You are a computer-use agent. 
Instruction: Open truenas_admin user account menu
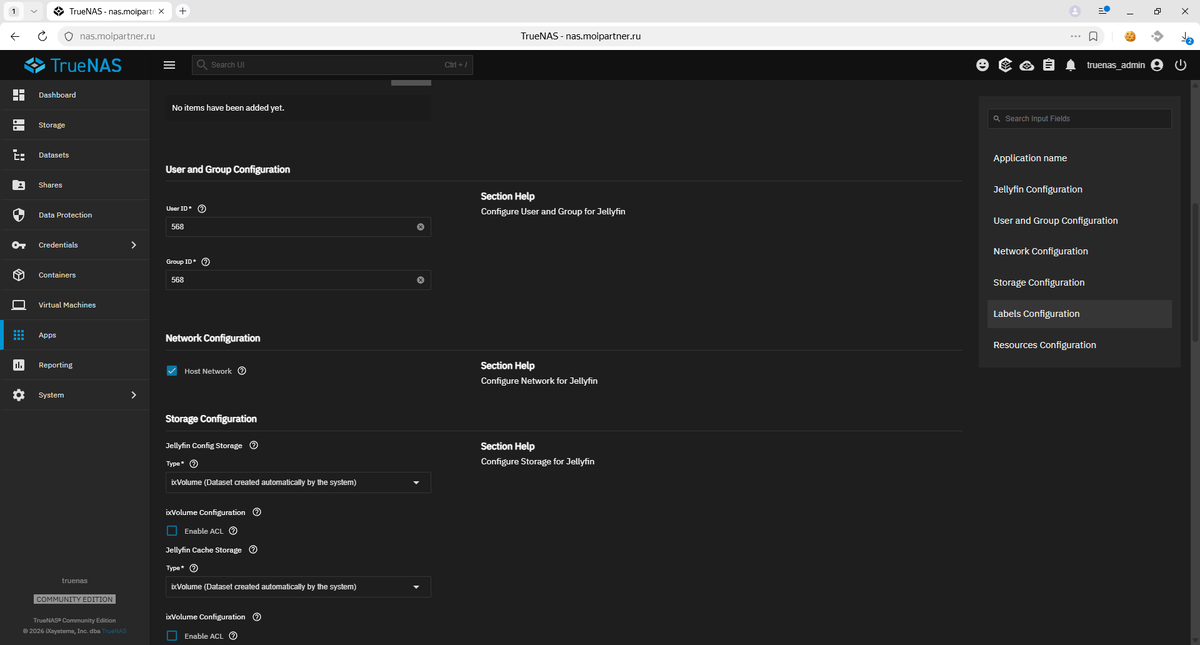pyautogui.click(x=1125, y=65)
